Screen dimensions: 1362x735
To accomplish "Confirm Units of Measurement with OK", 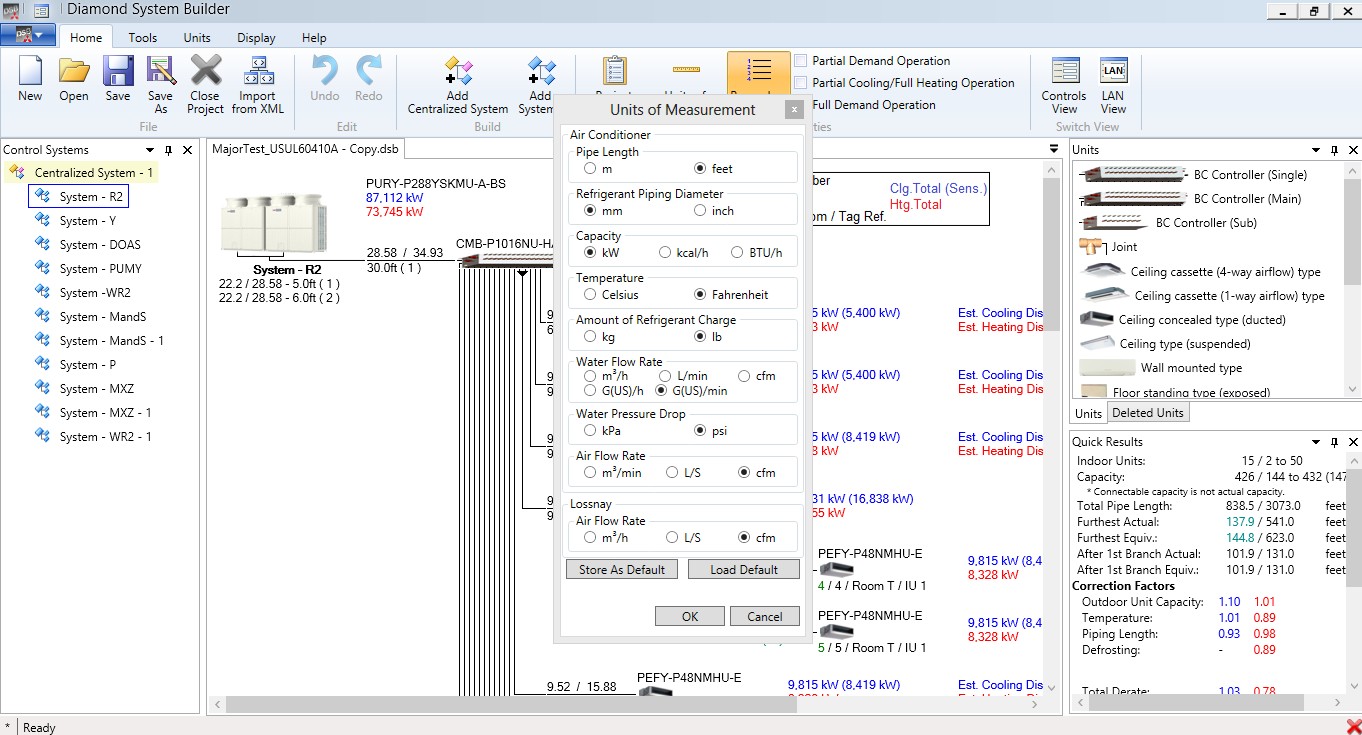I will pos(690,616).
